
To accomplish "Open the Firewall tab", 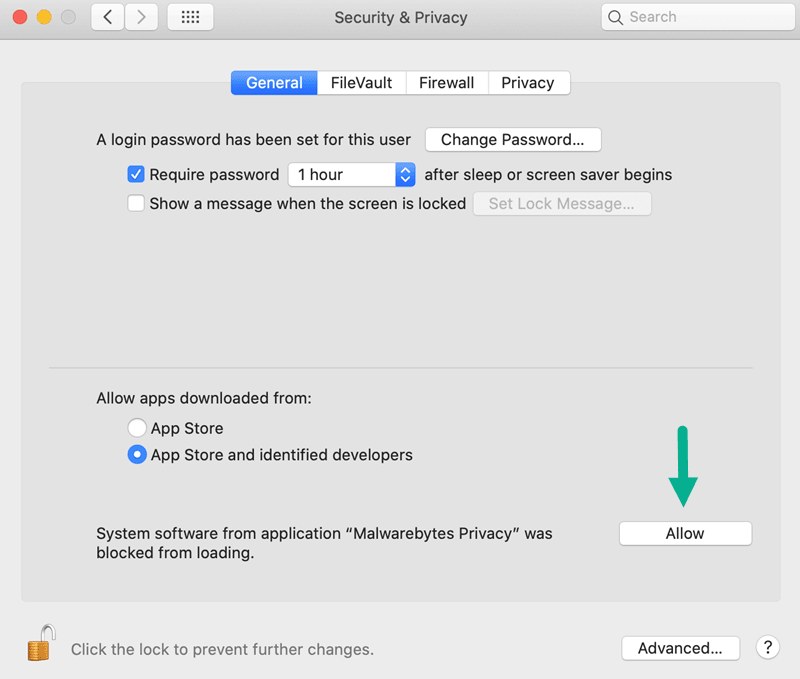I will [x=447, y=83].
